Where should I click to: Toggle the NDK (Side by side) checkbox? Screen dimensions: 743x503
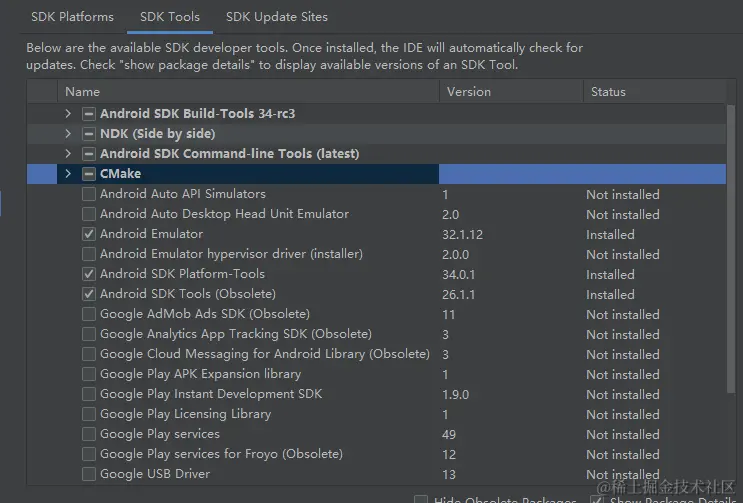pyautogui.click(x=89, y=134)
